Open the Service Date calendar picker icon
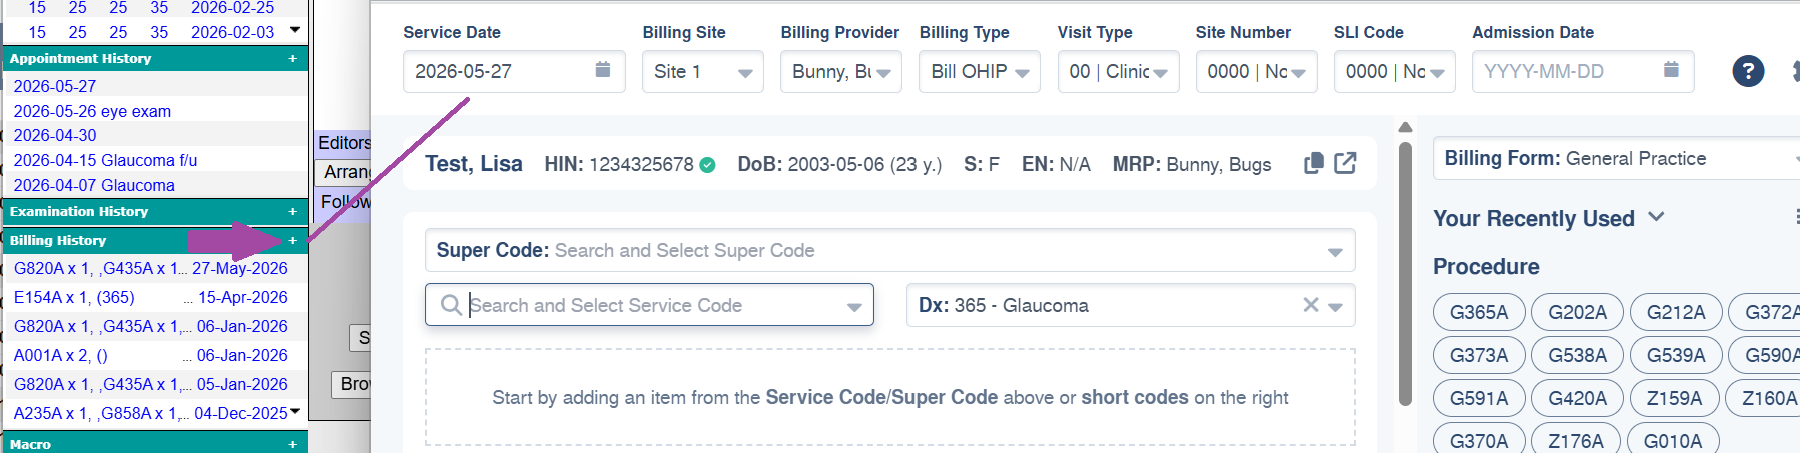 (602, 69)
